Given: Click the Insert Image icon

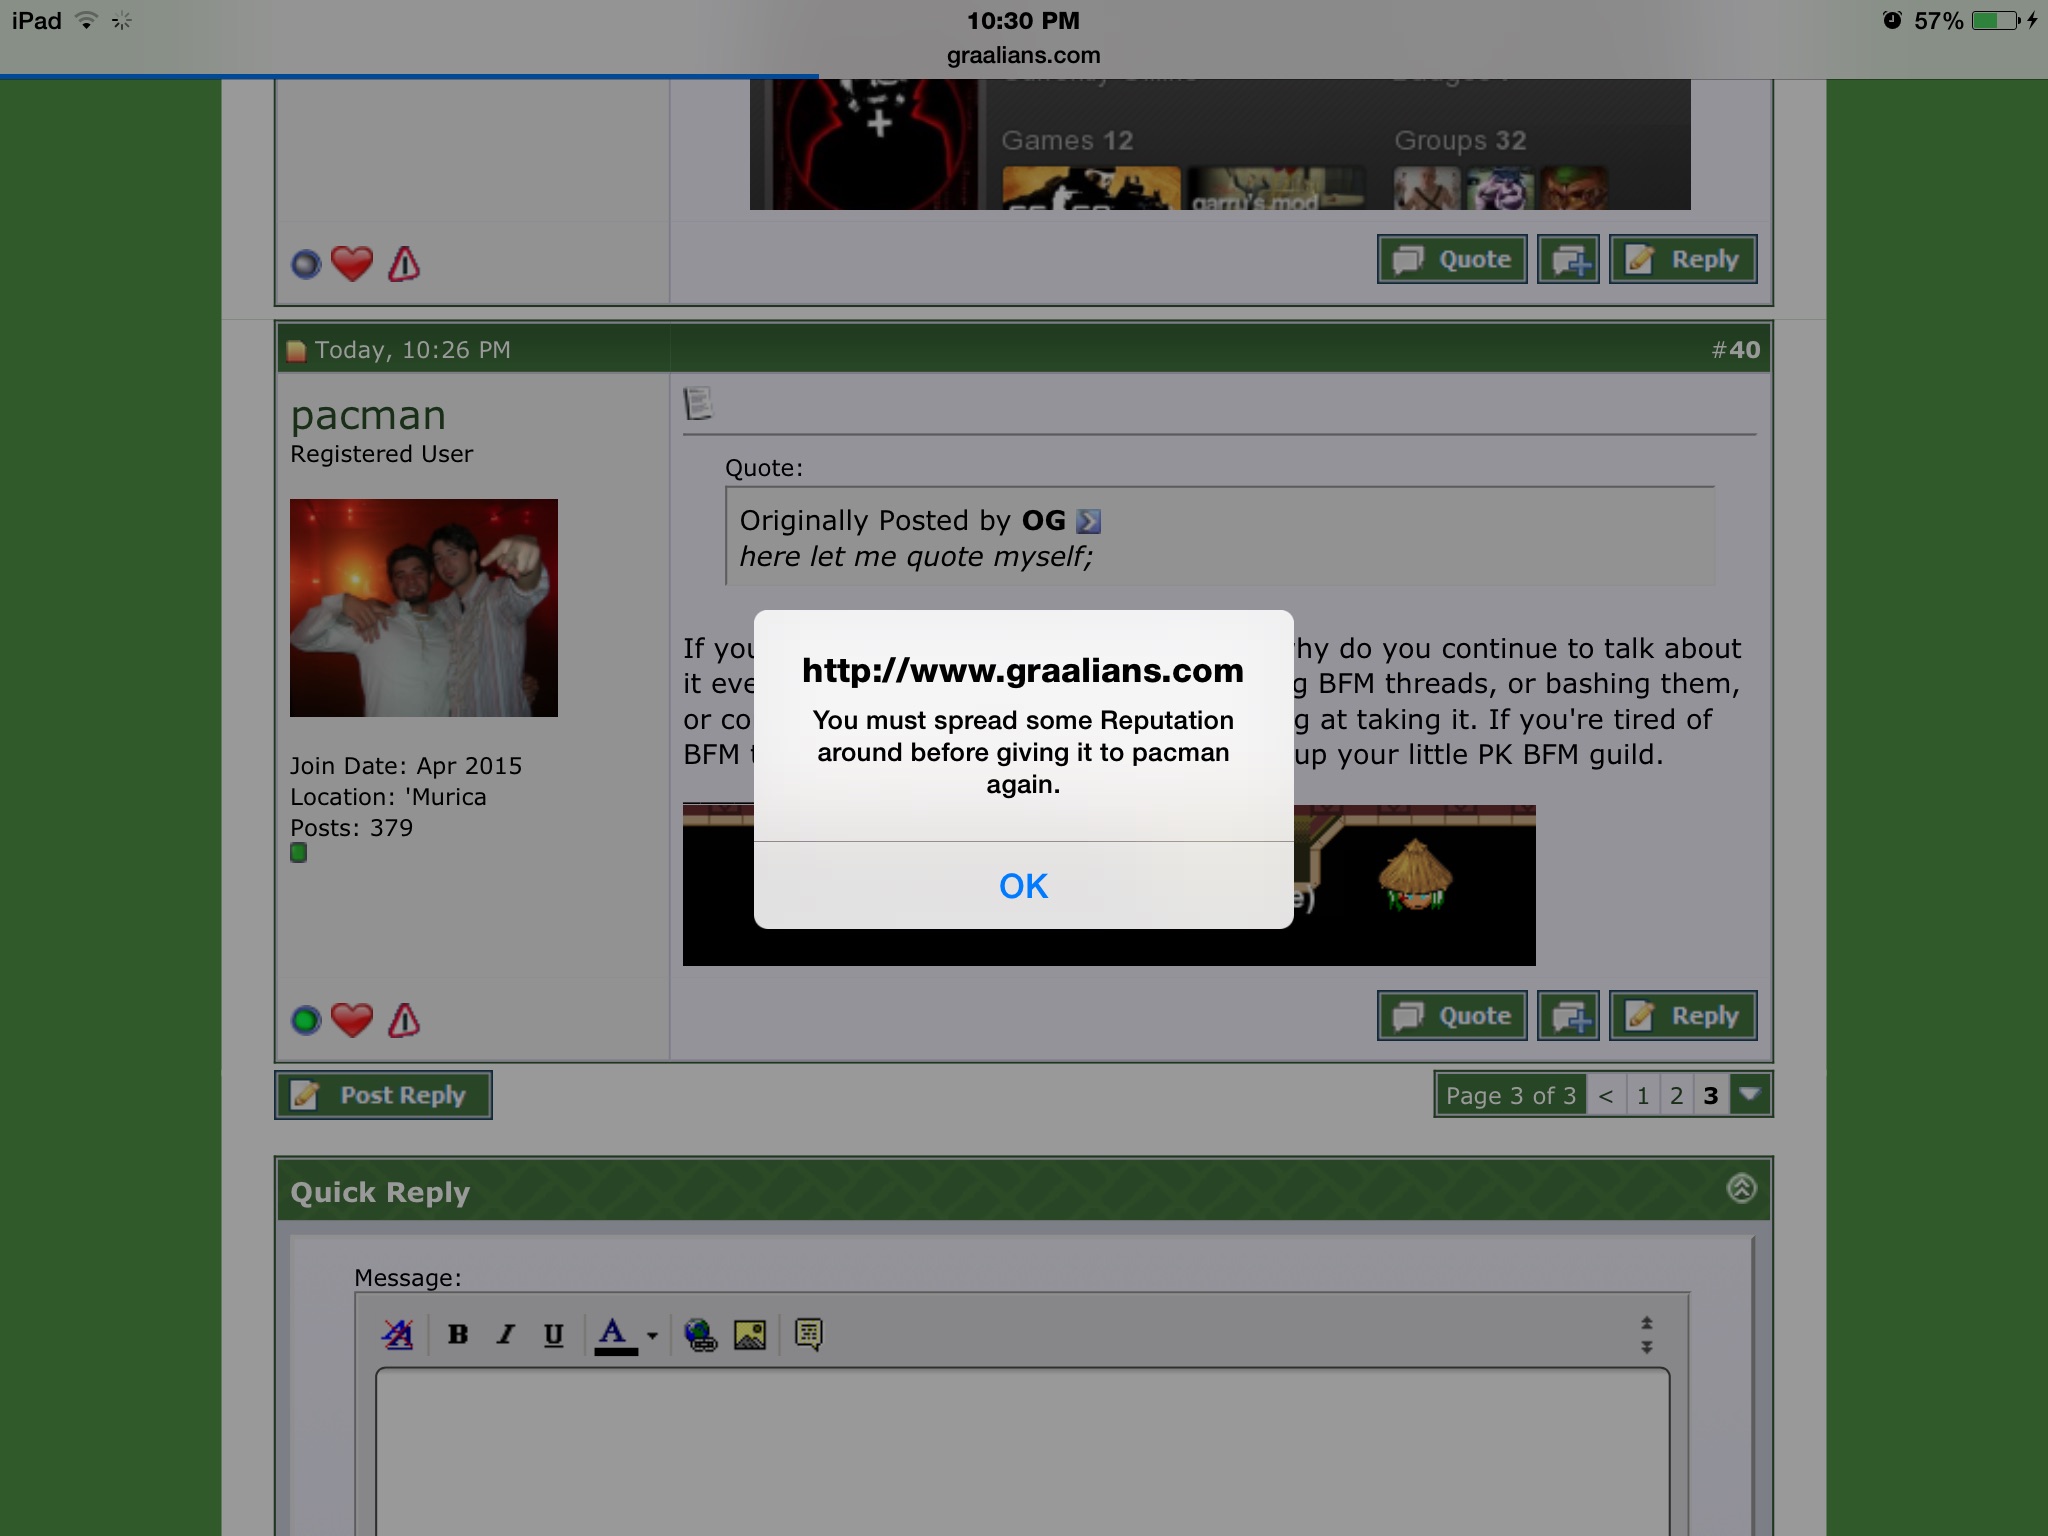Looking at the screenshot, I should pyautogui.click(x=750, y=1334).
